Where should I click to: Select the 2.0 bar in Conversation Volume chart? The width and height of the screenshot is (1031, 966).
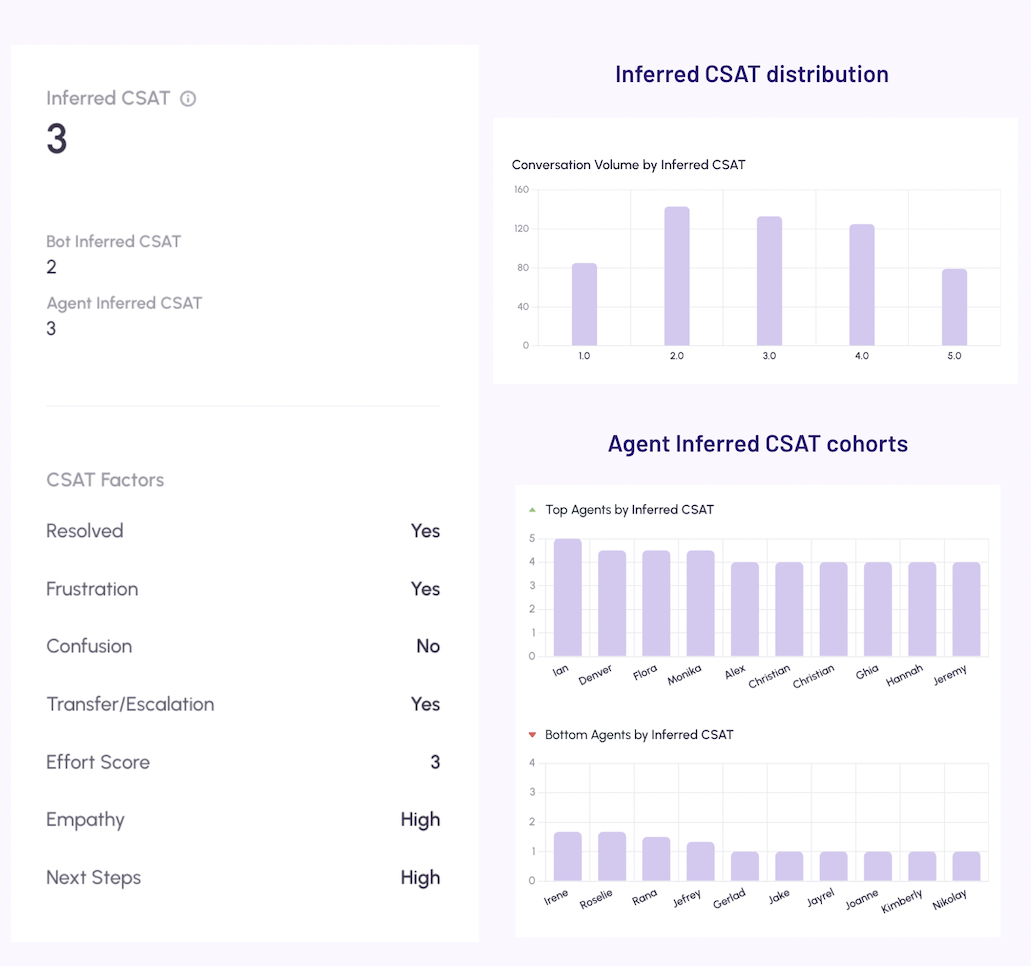tap(677, 276)
